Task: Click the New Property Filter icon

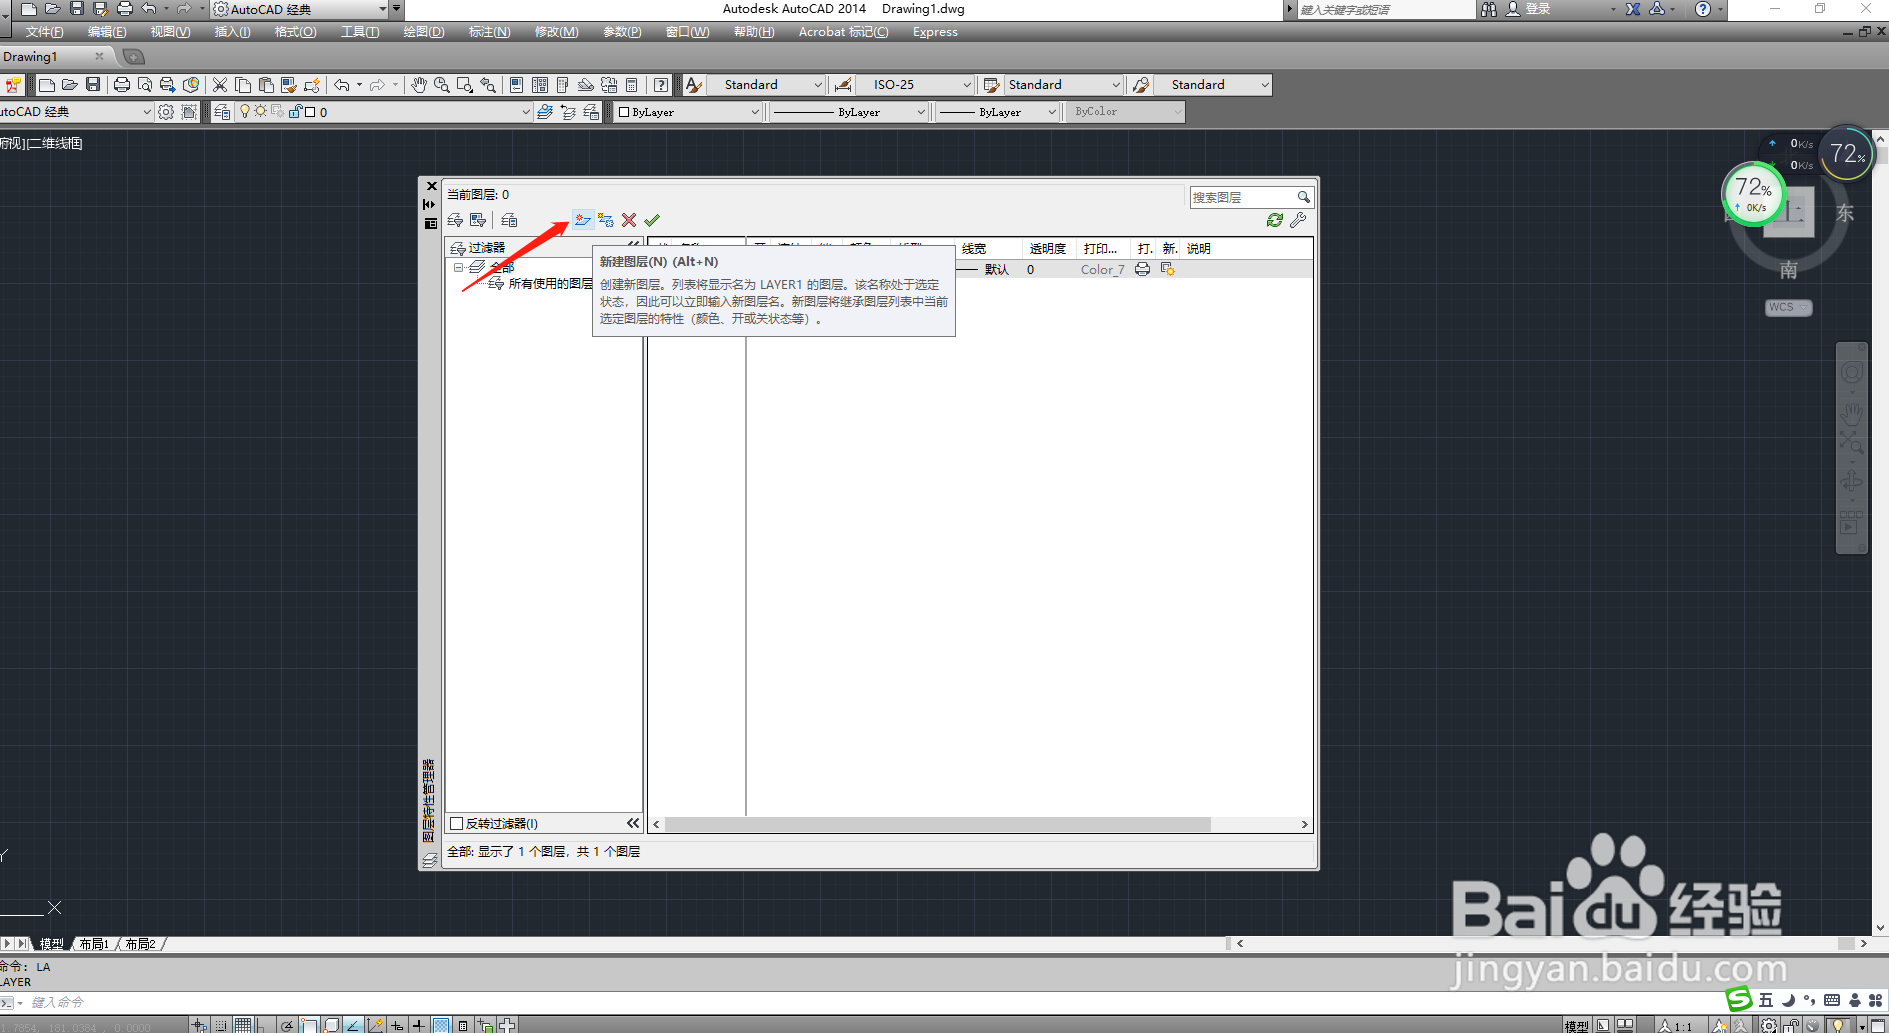Action: [x=455, y=220]
